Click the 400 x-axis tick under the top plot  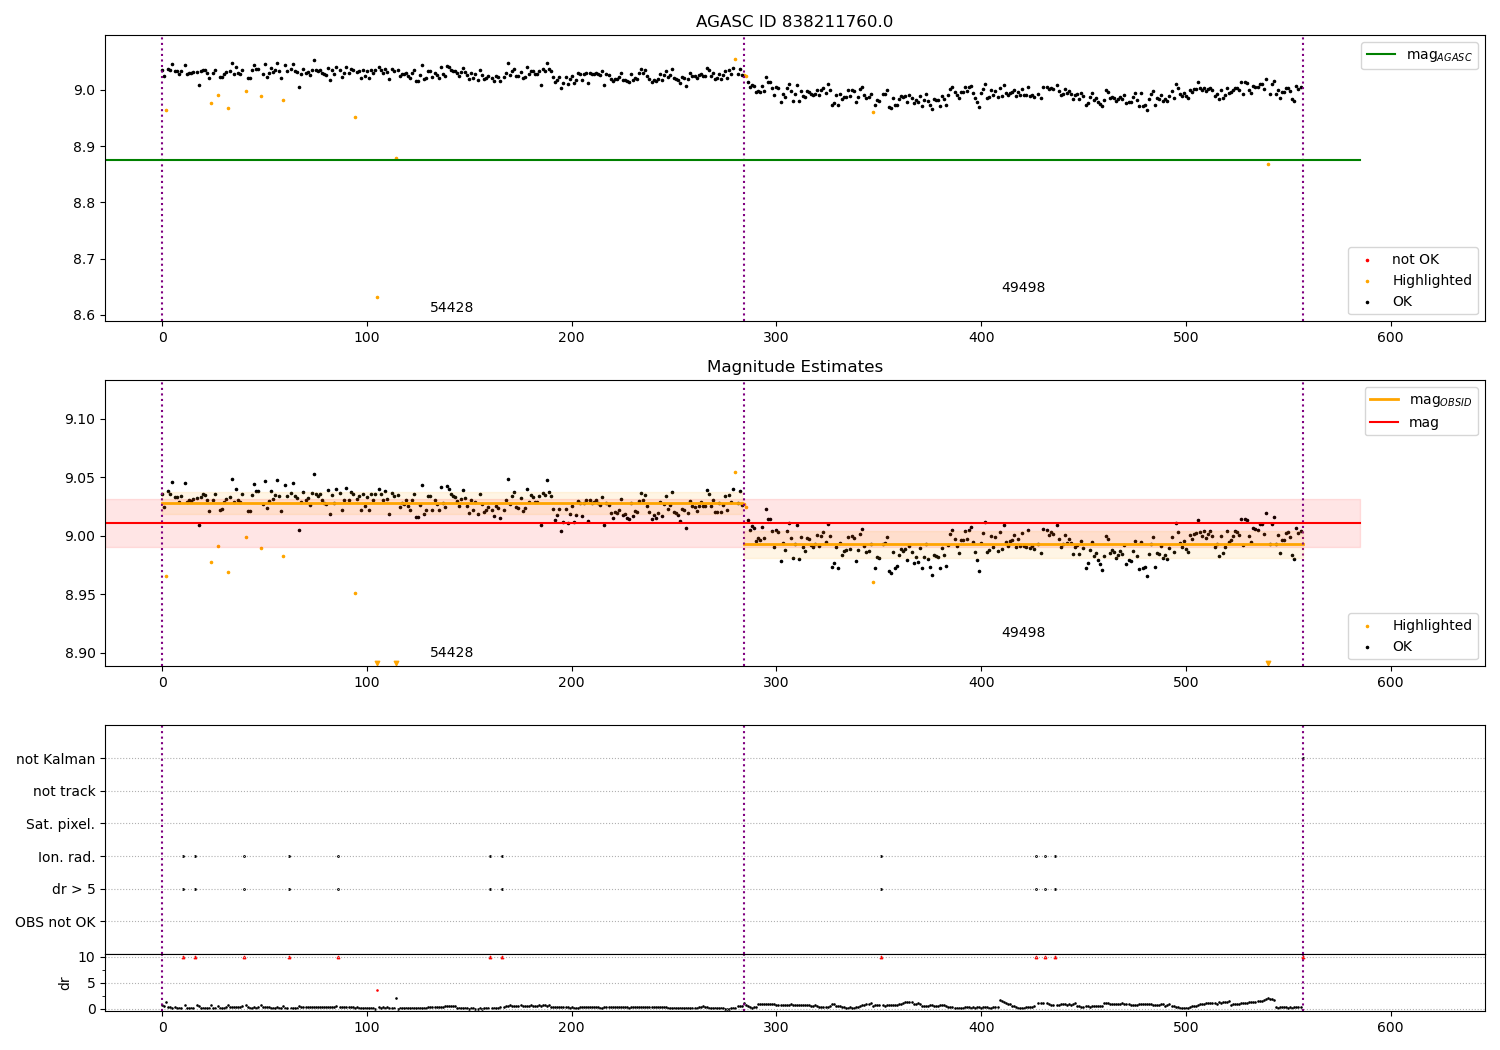[981, 338]
